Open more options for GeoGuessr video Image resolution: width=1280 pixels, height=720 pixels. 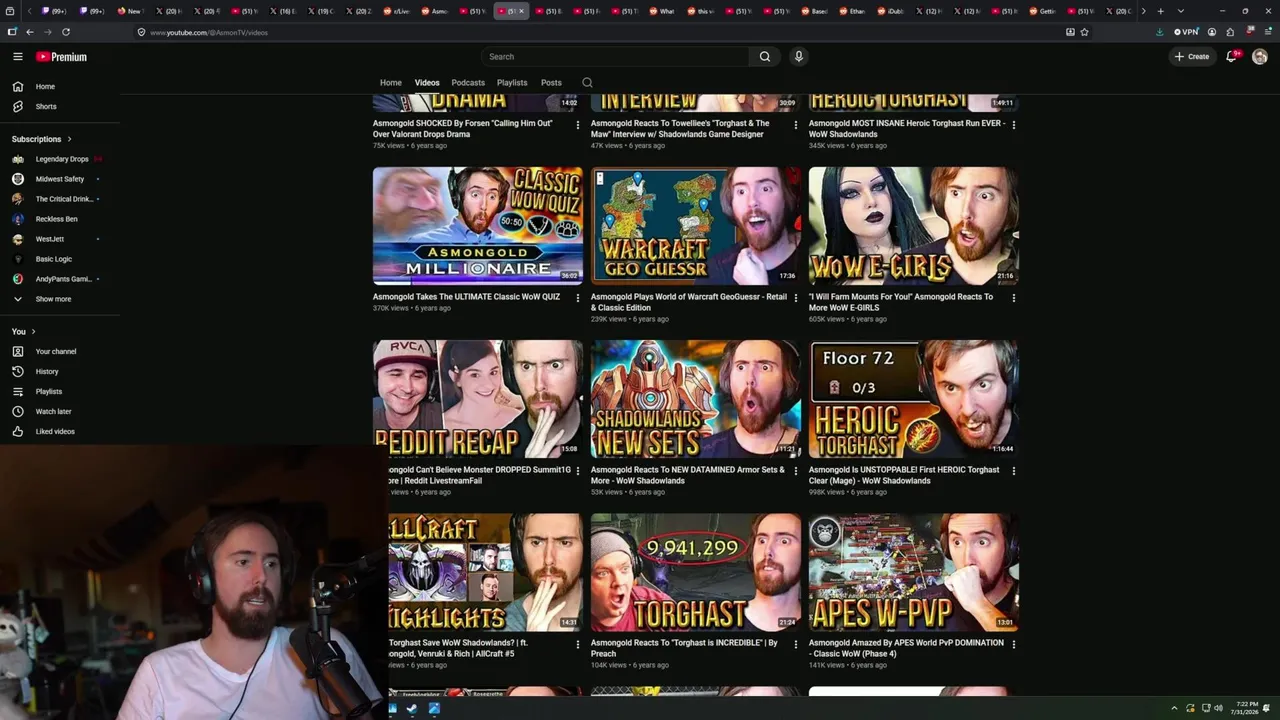(x=796, y=298)
